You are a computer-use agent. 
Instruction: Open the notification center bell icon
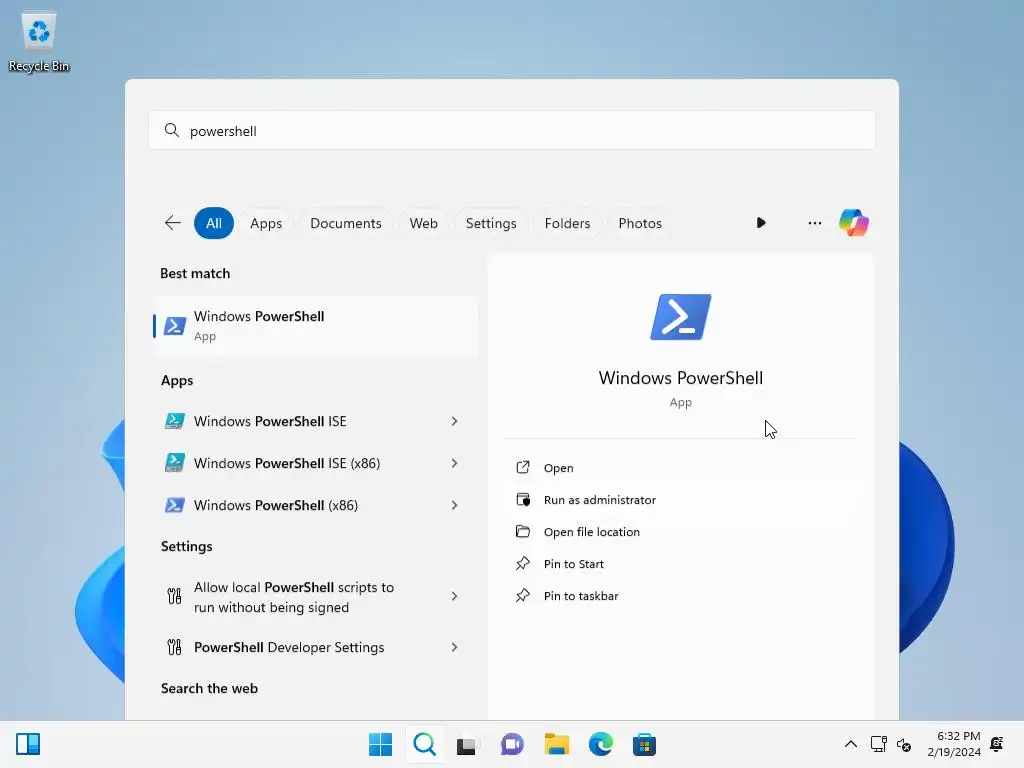pos(997,744)
